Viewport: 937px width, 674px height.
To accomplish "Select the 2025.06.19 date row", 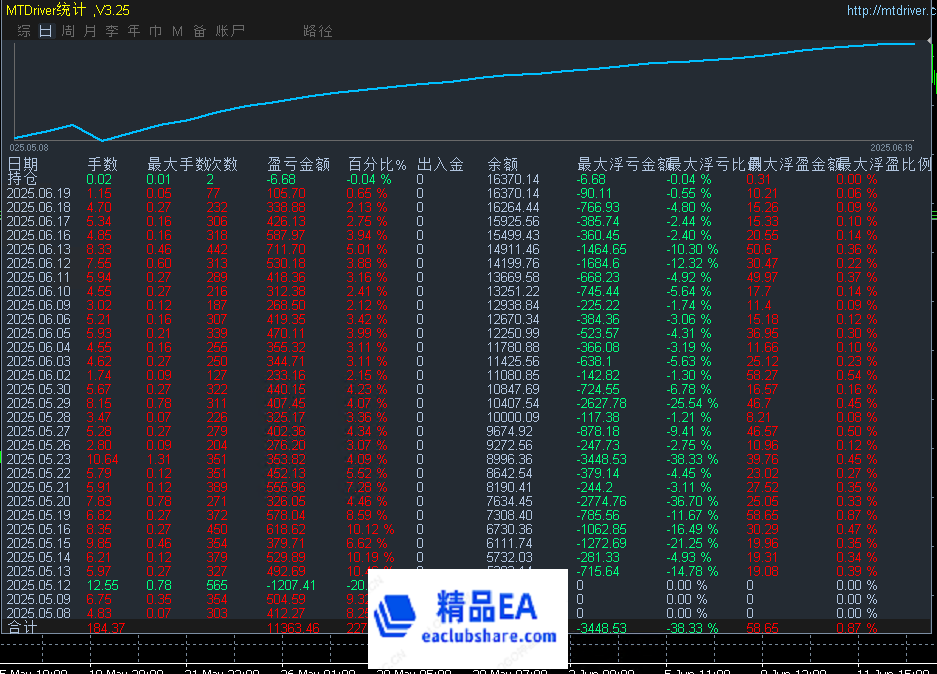I will (x=39, y=193).
